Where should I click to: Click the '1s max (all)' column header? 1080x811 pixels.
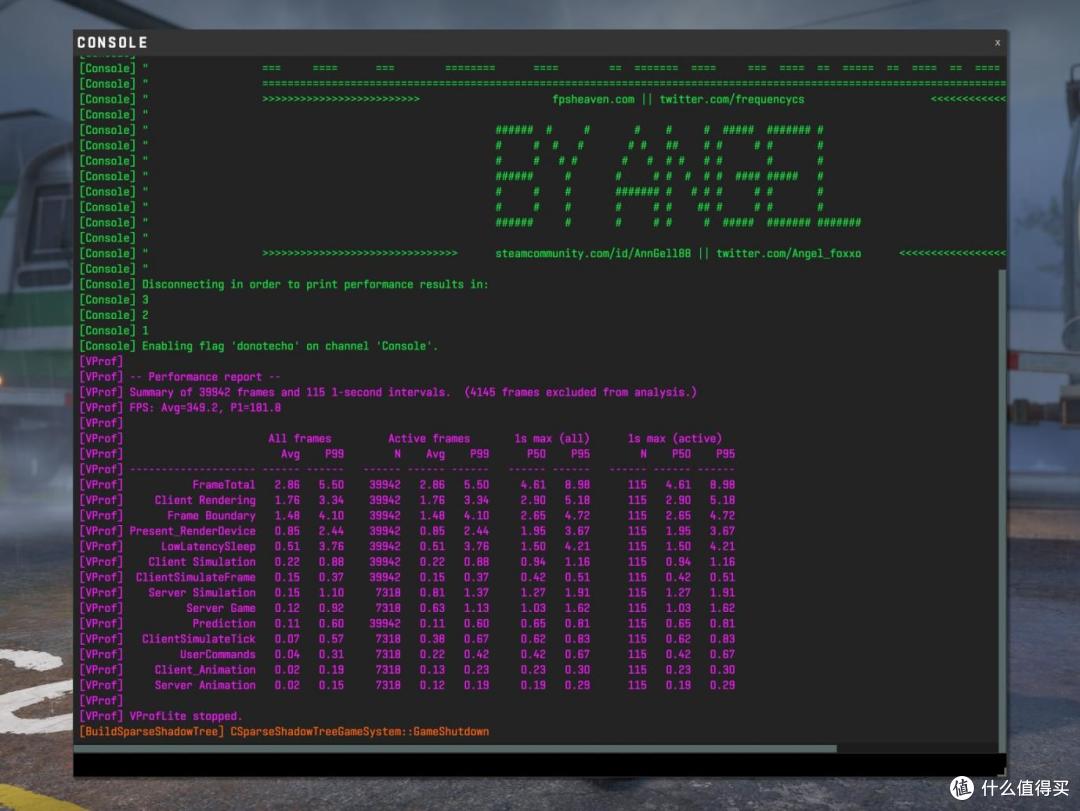click(552, 438)
